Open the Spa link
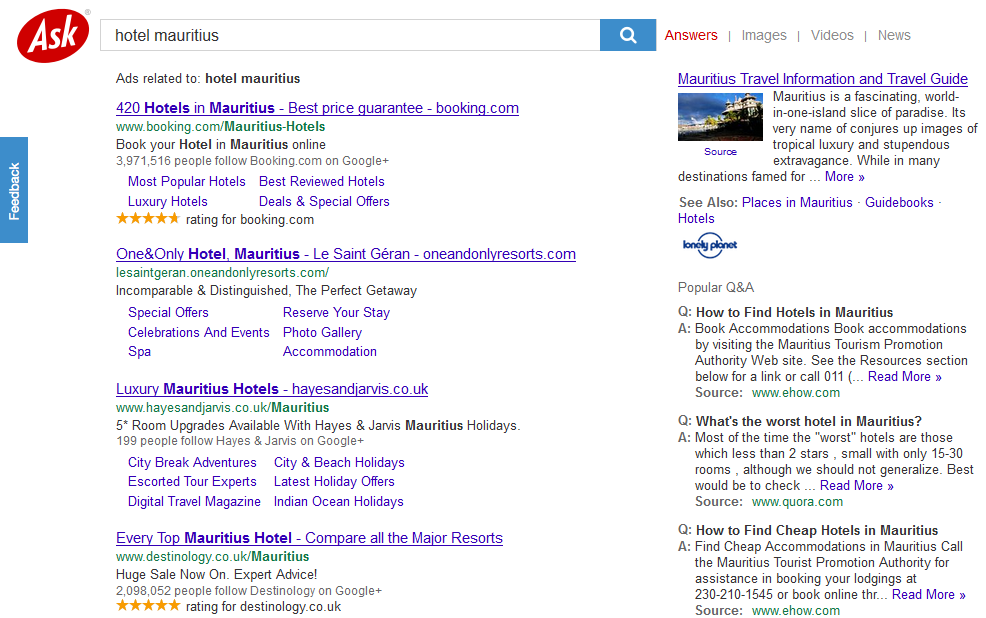This screenshot has width=986, height=618. (x=140, y=352)
